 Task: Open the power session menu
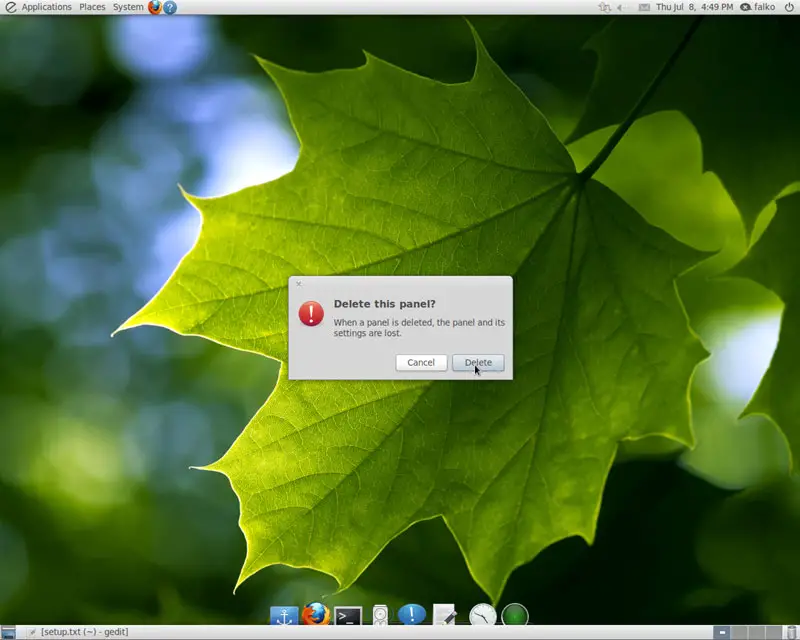789,7
